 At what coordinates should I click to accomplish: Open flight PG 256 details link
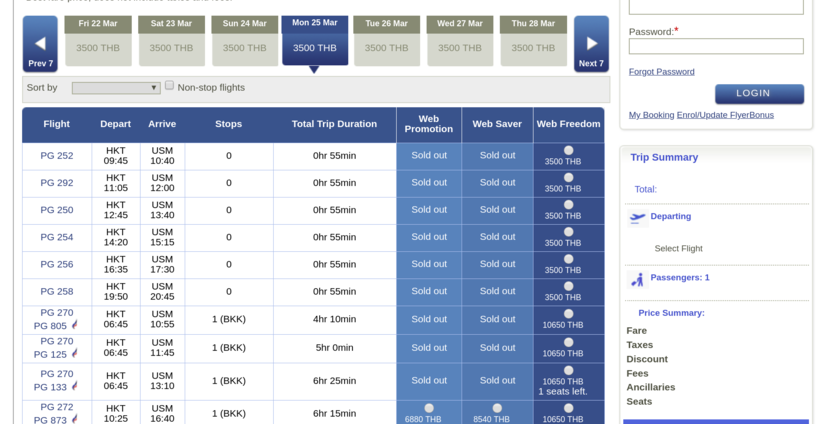click(x=56, y=265)
